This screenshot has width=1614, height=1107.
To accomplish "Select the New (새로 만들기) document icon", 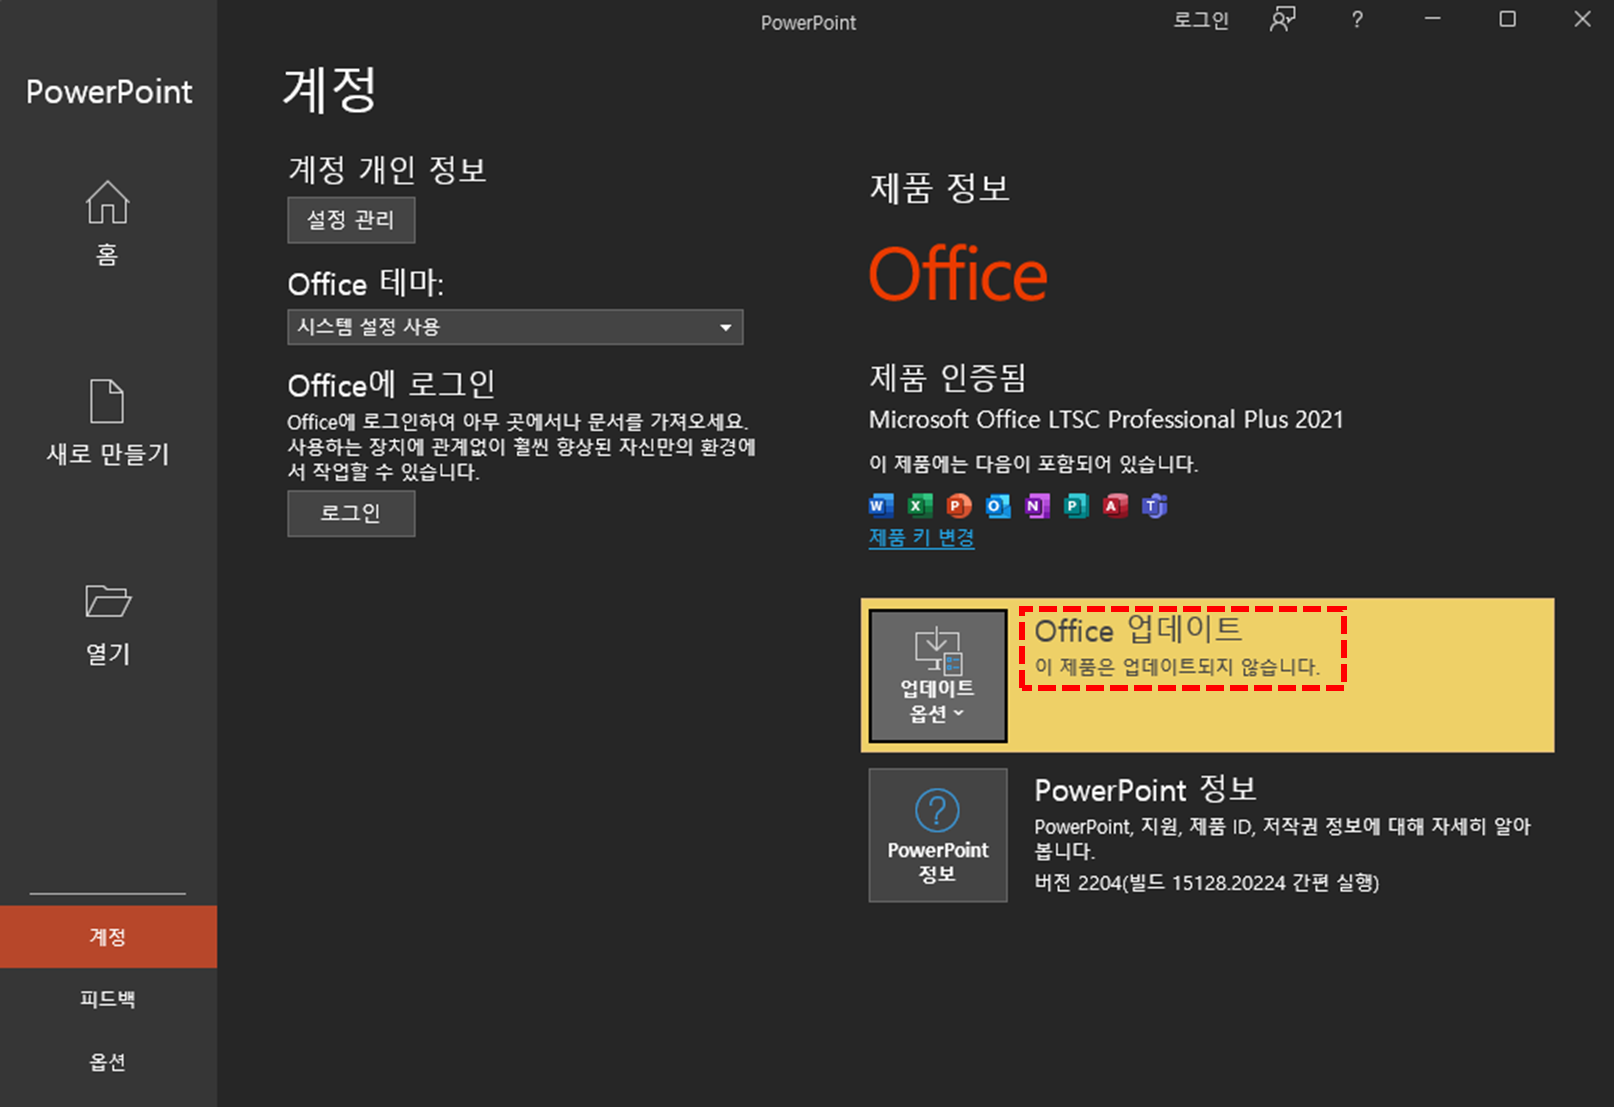I will (x=107, y=402).
